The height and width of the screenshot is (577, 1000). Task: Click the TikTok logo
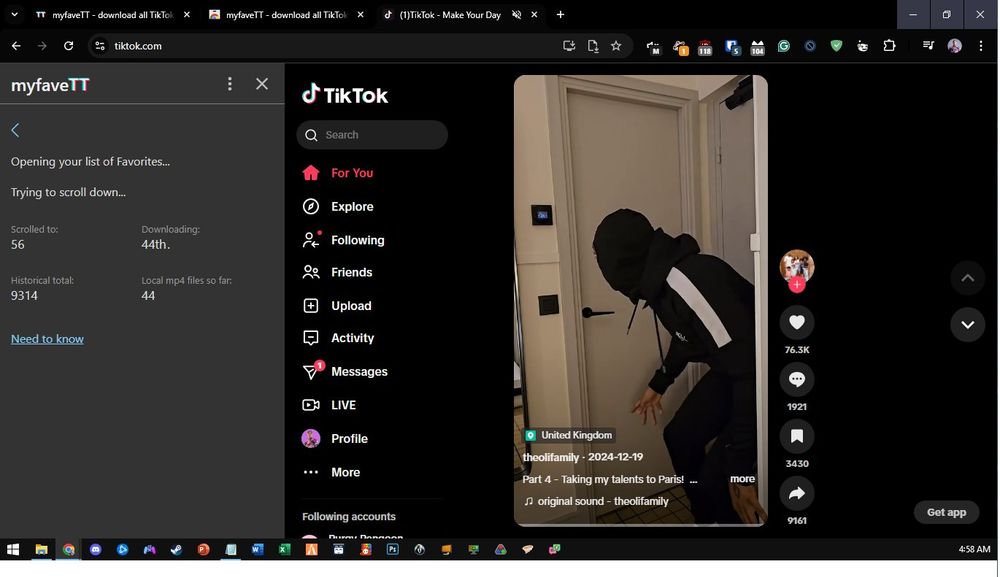(345, 94)
